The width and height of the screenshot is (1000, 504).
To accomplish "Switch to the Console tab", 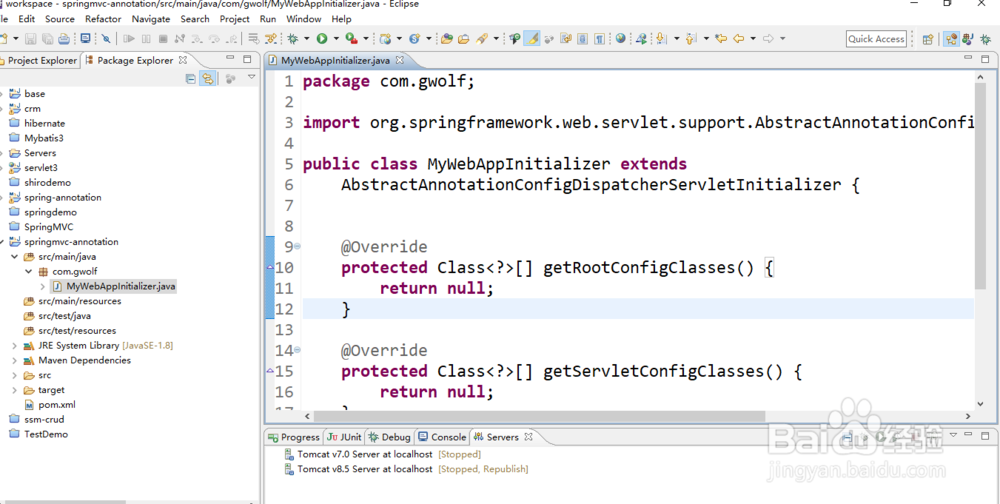I will click(x=442, y=437).
